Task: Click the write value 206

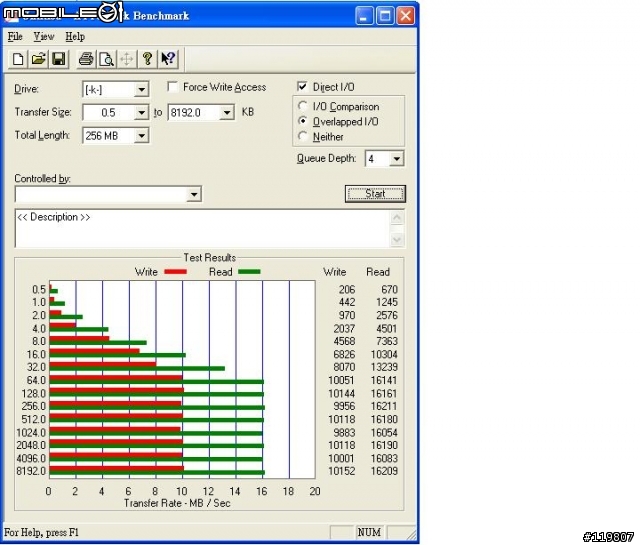Action: (x=347, y=289)
